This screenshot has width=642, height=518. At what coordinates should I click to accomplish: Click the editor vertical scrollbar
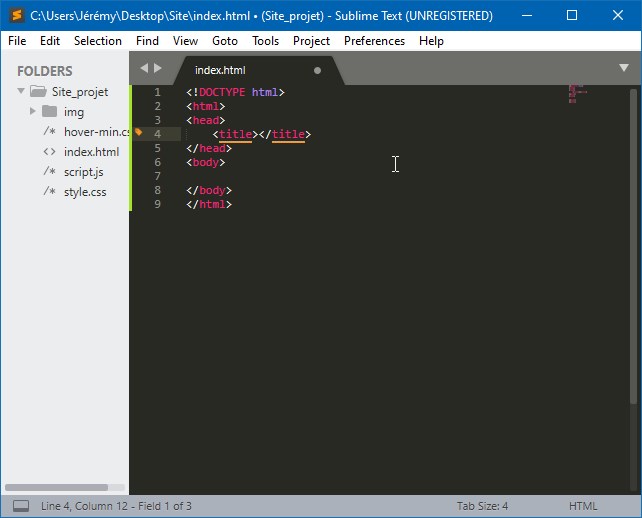click(634, 246)
